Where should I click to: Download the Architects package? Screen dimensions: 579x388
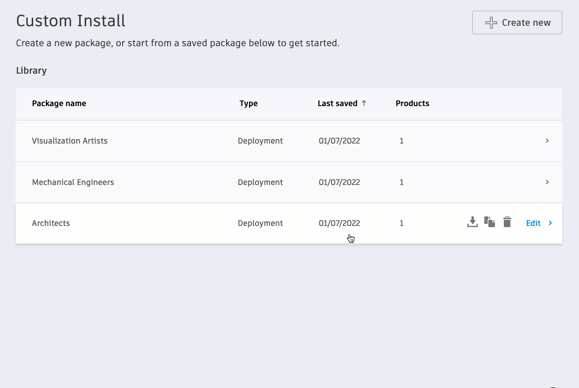click(x=472, y=222)
